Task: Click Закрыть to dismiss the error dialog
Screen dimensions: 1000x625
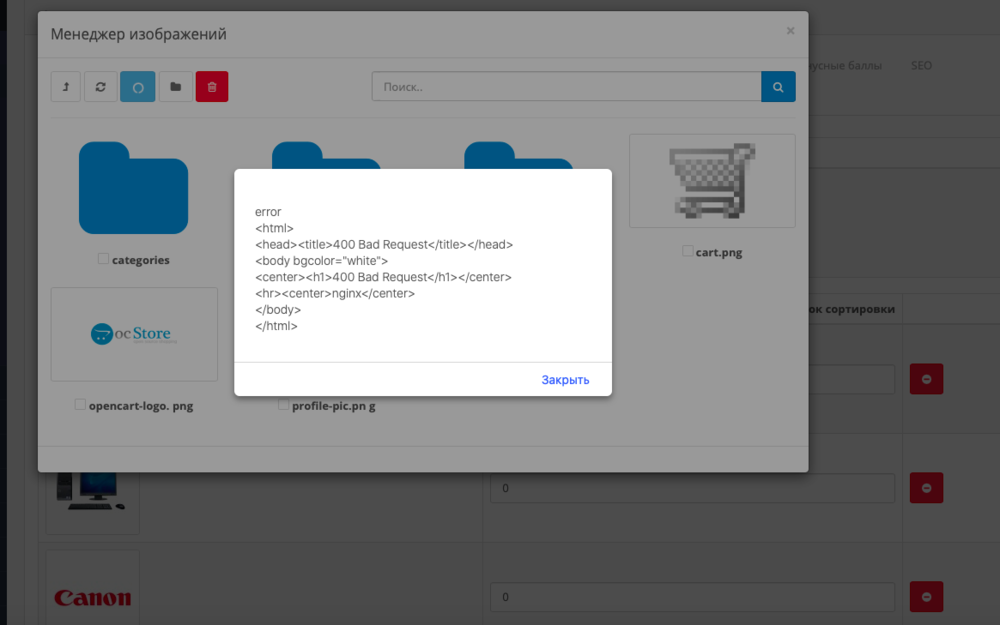Action: [x=565, y=380]
